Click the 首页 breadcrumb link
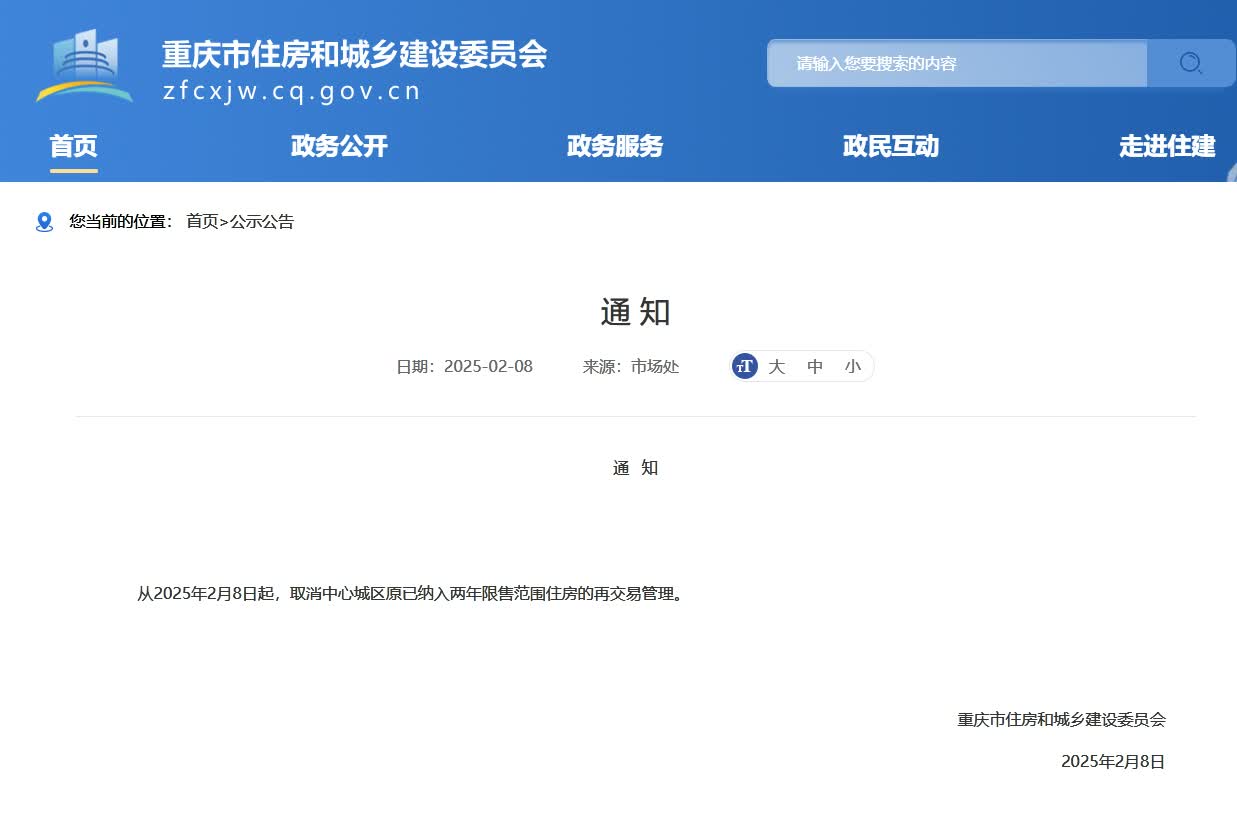 (x=201, y=222)
